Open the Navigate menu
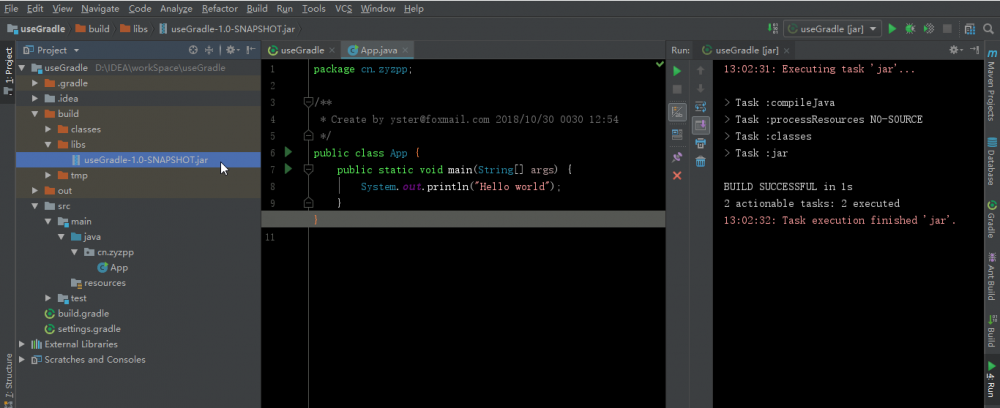 click(100, 9)
